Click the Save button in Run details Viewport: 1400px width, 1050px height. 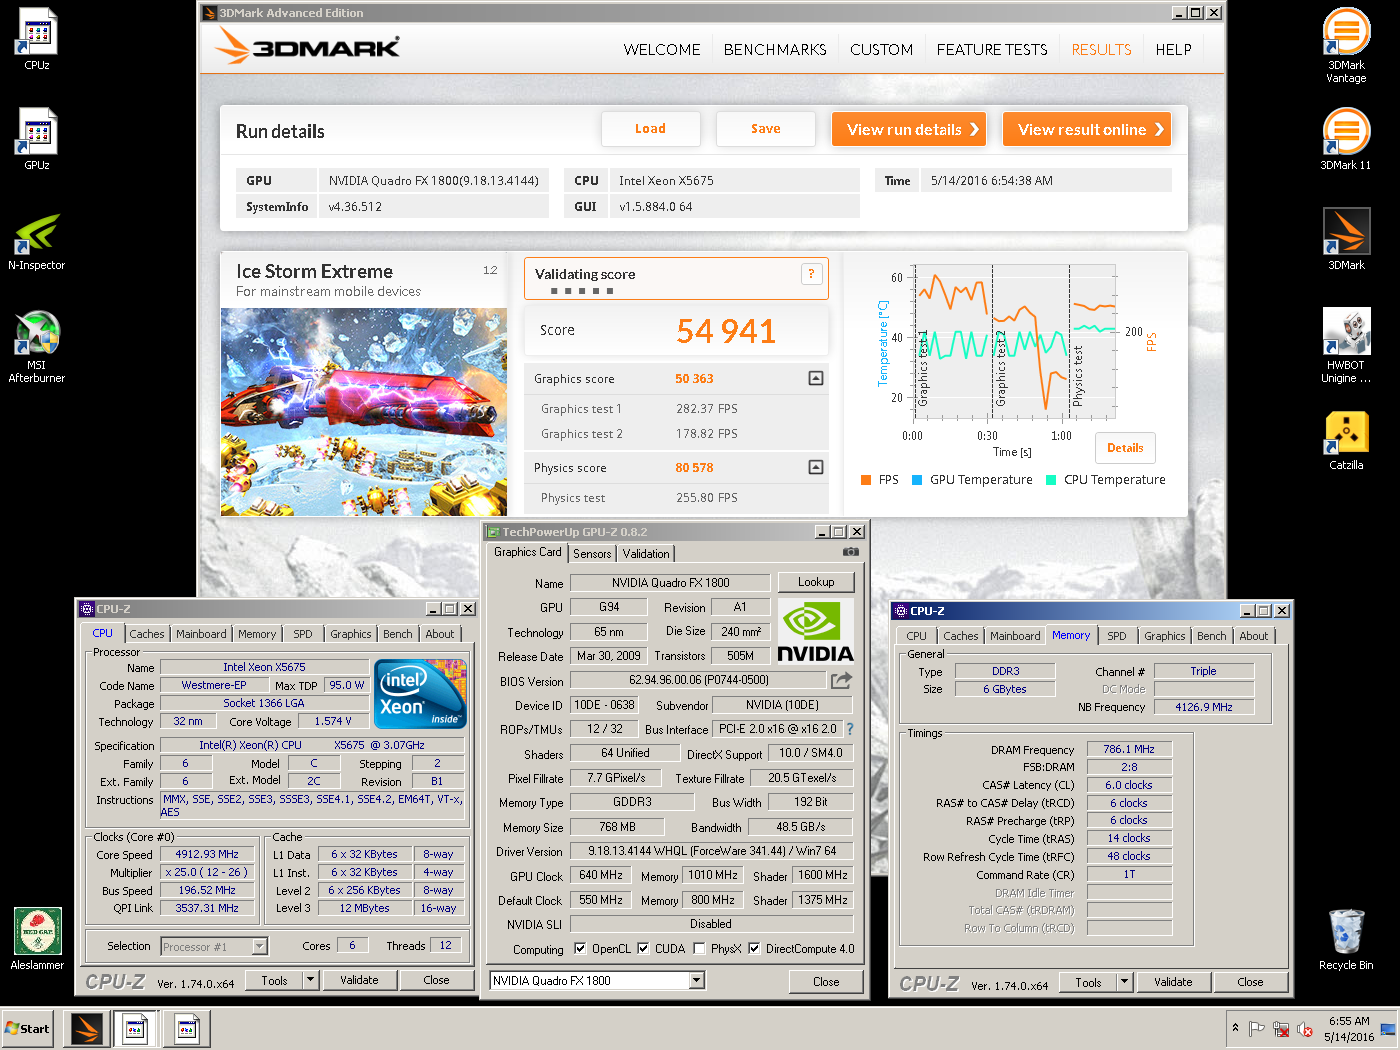766,129
